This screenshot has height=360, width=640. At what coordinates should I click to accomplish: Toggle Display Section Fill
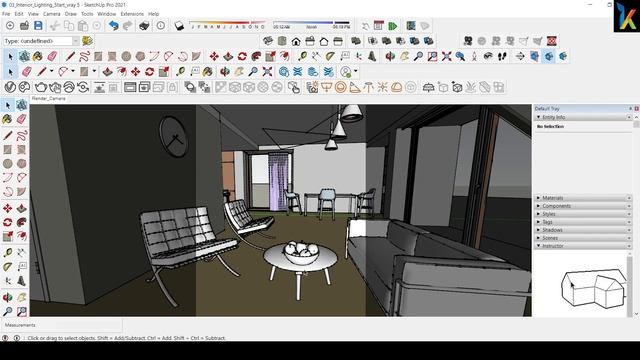pos(562,56)
